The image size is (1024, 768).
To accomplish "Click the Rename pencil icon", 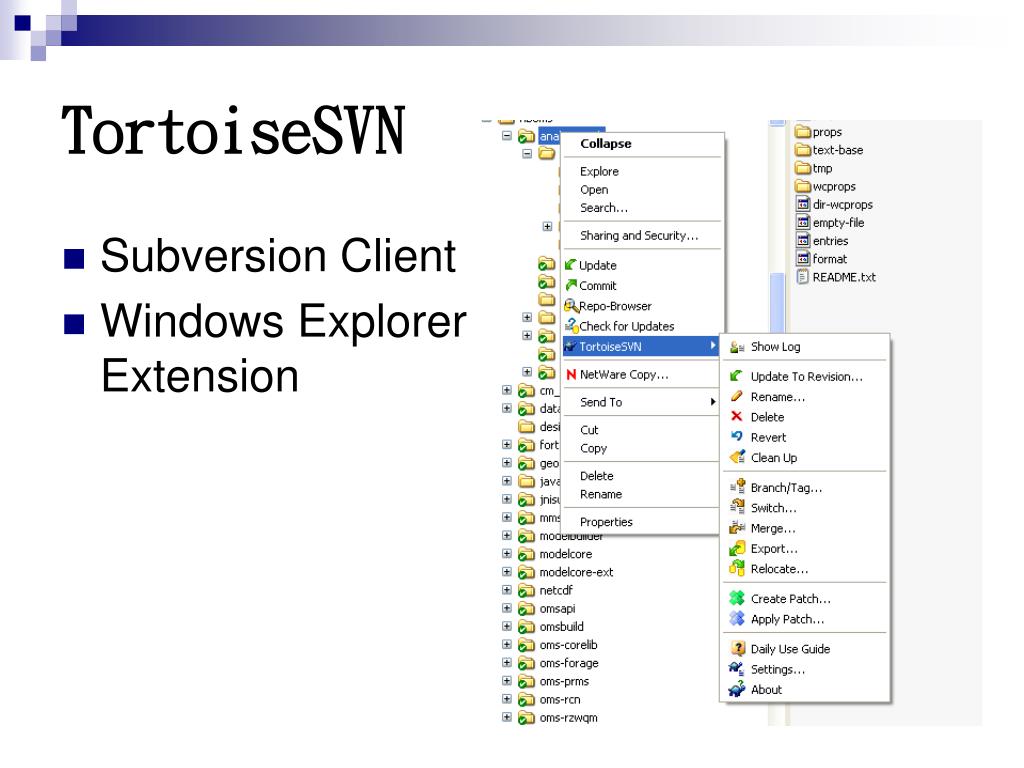I will 737,396.
